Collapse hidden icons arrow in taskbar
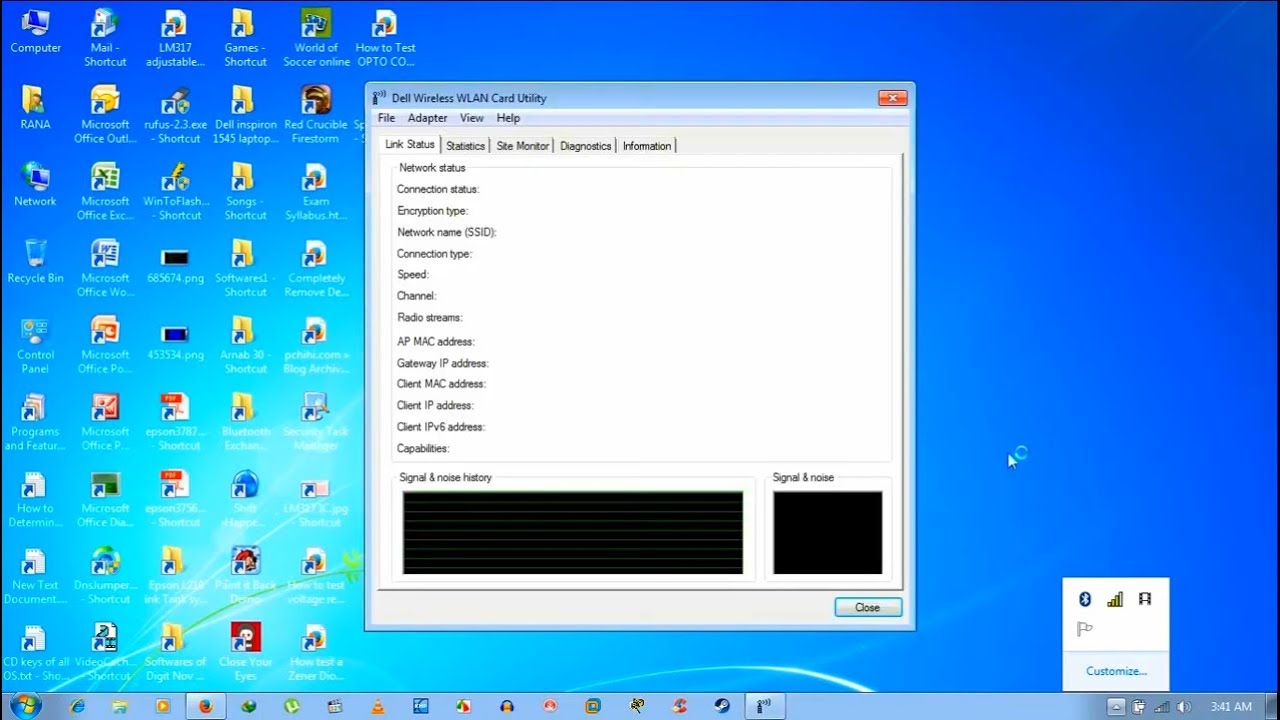Image resolution: width=1280 pixels, height=720 pixels. [1117, 707]
